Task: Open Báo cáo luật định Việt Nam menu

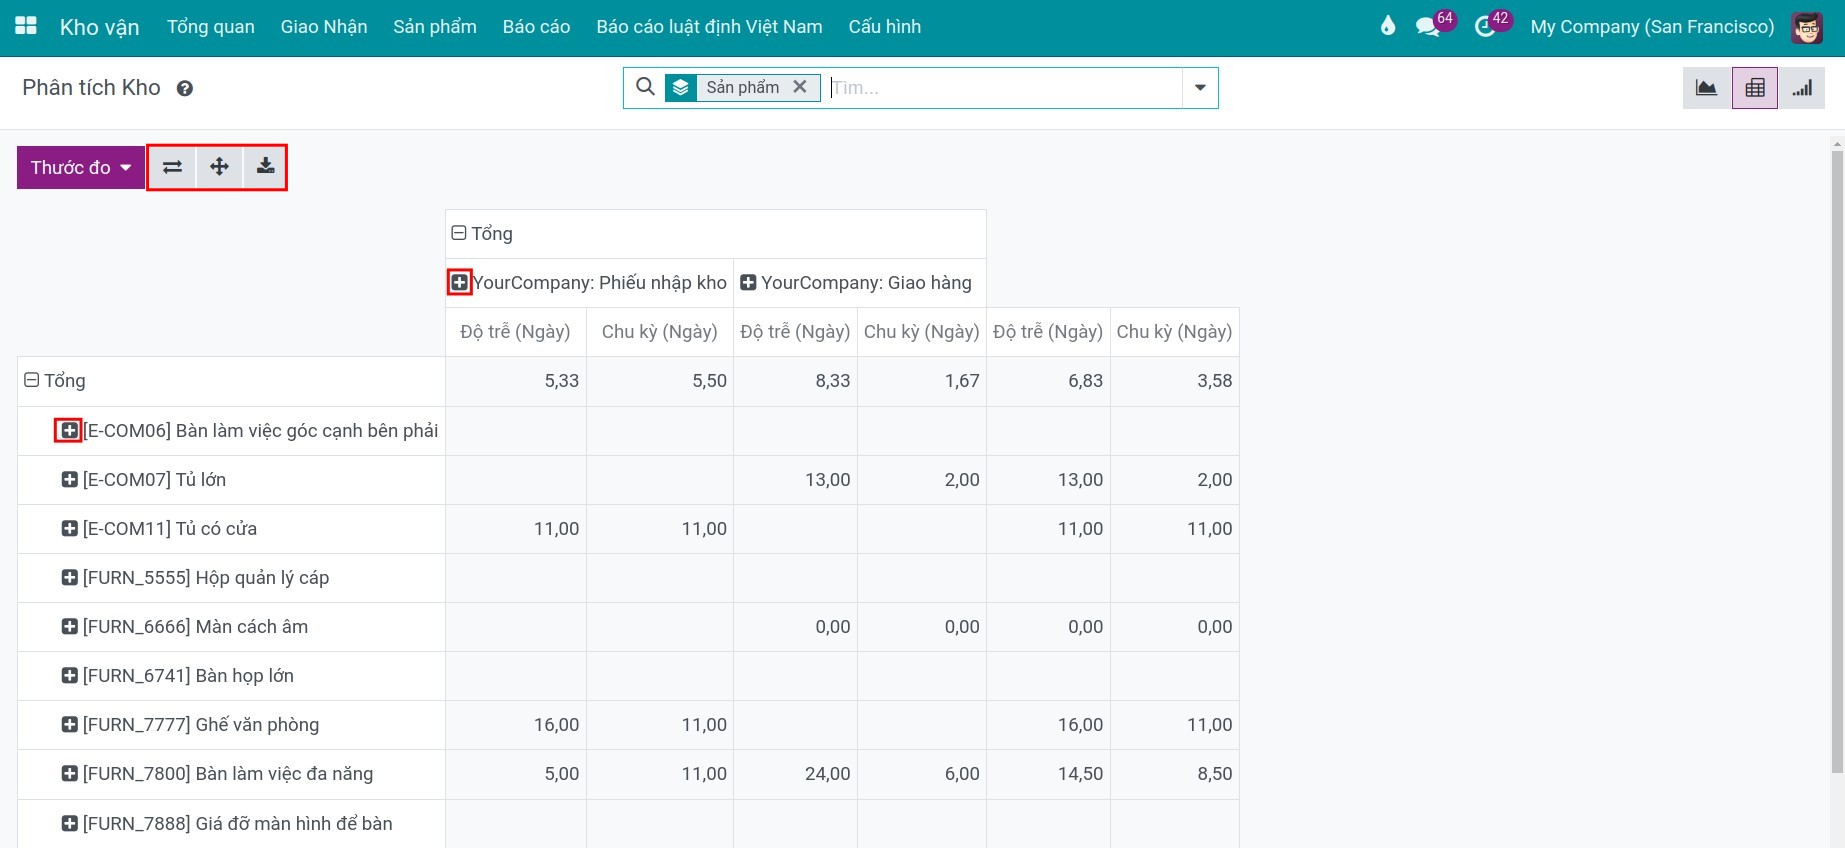Action: [710, 27]
